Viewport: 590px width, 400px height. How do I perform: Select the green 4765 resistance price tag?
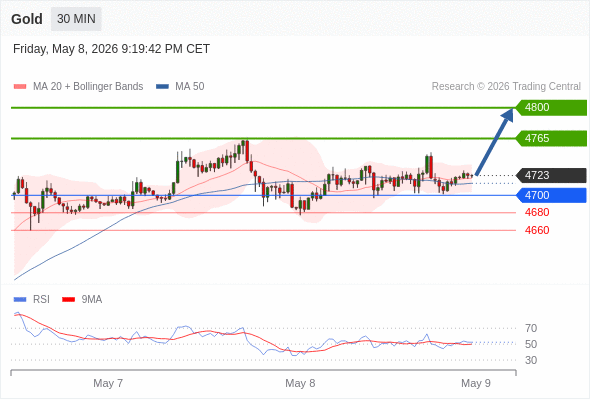(x=551, y=138)
